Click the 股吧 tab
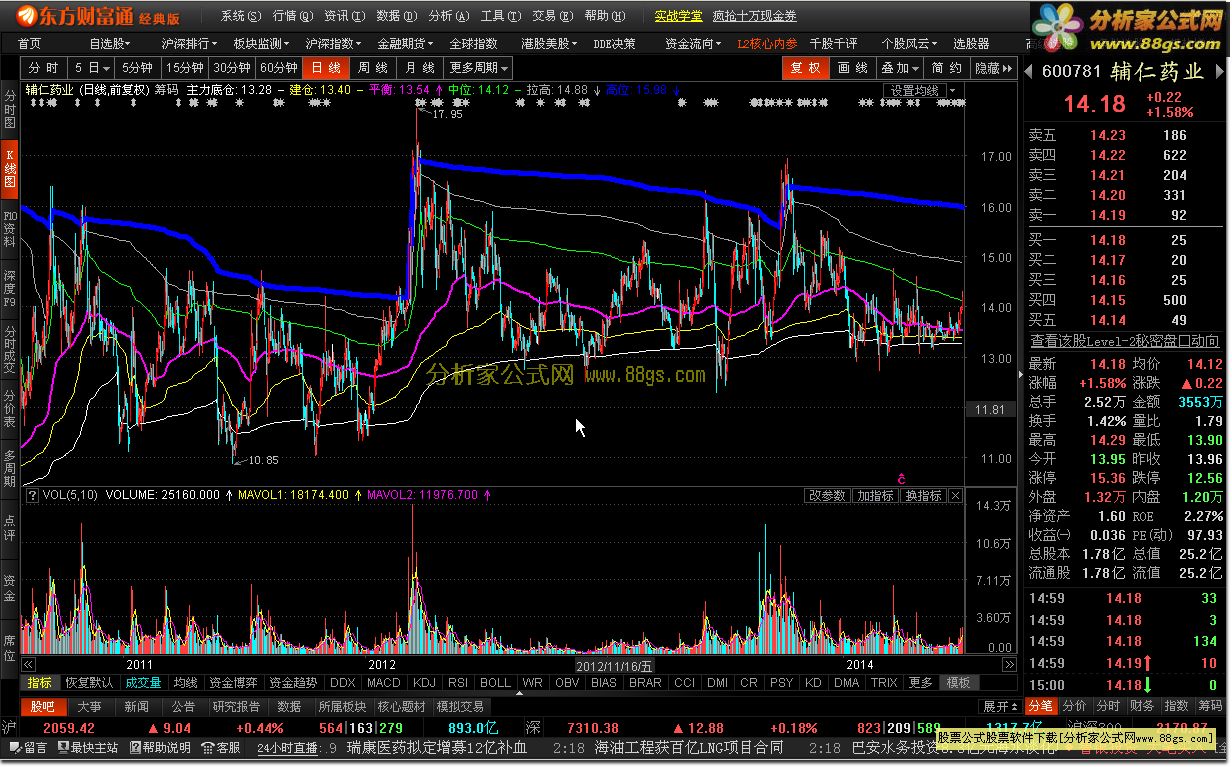1232x767 pixels. (x=42, y=707)
